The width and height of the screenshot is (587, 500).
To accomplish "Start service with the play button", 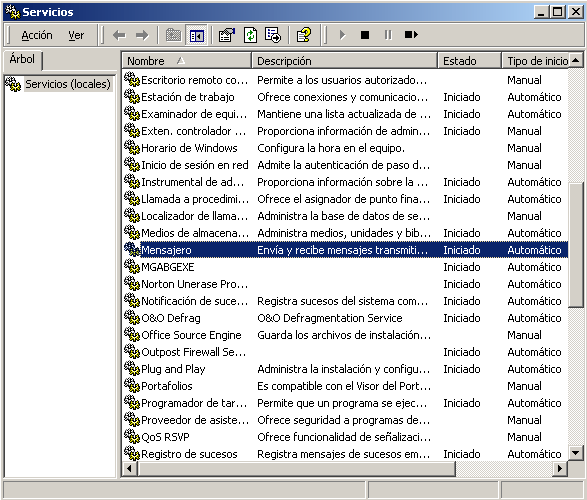I will point(342,35).
